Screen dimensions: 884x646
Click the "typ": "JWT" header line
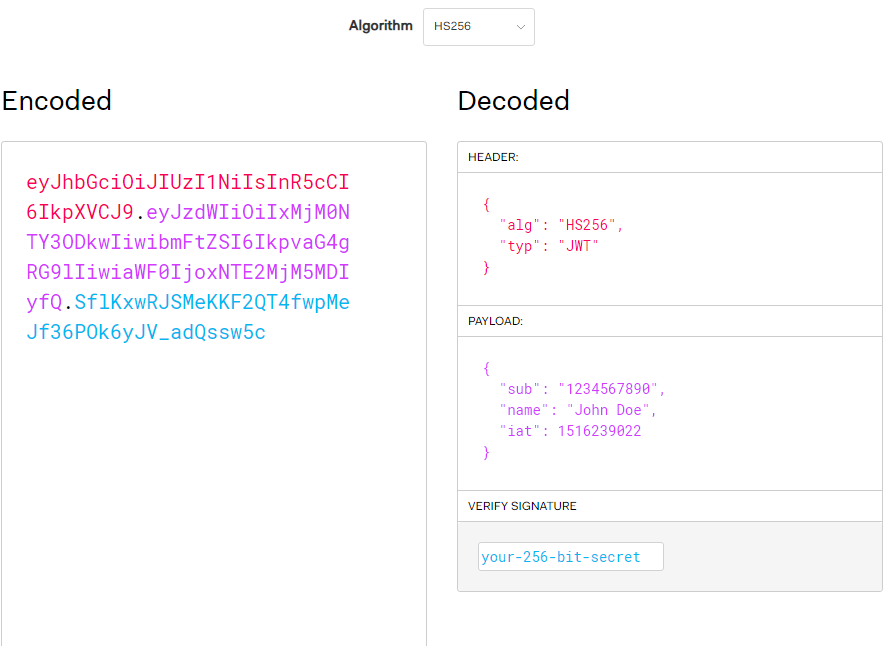pyautogui.click(x=549, y=246)
